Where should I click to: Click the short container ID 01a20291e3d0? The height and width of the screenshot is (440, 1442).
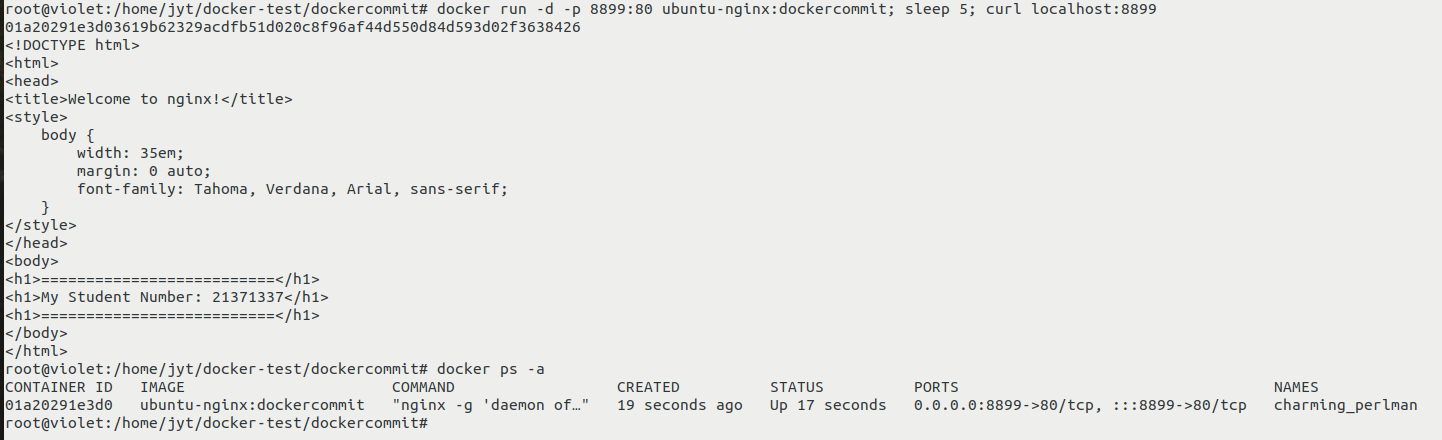(x=59, y=405)
